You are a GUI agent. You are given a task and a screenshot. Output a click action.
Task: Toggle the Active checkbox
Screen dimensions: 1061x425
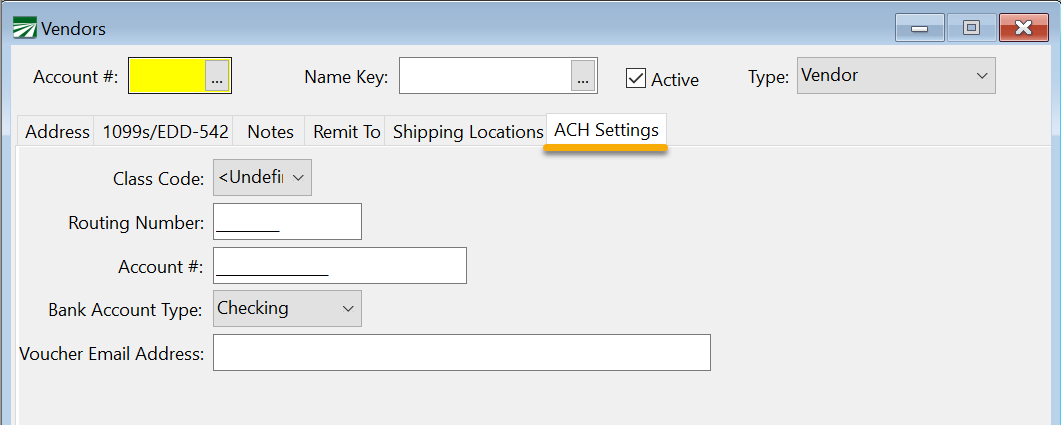(x=636, y=78)
